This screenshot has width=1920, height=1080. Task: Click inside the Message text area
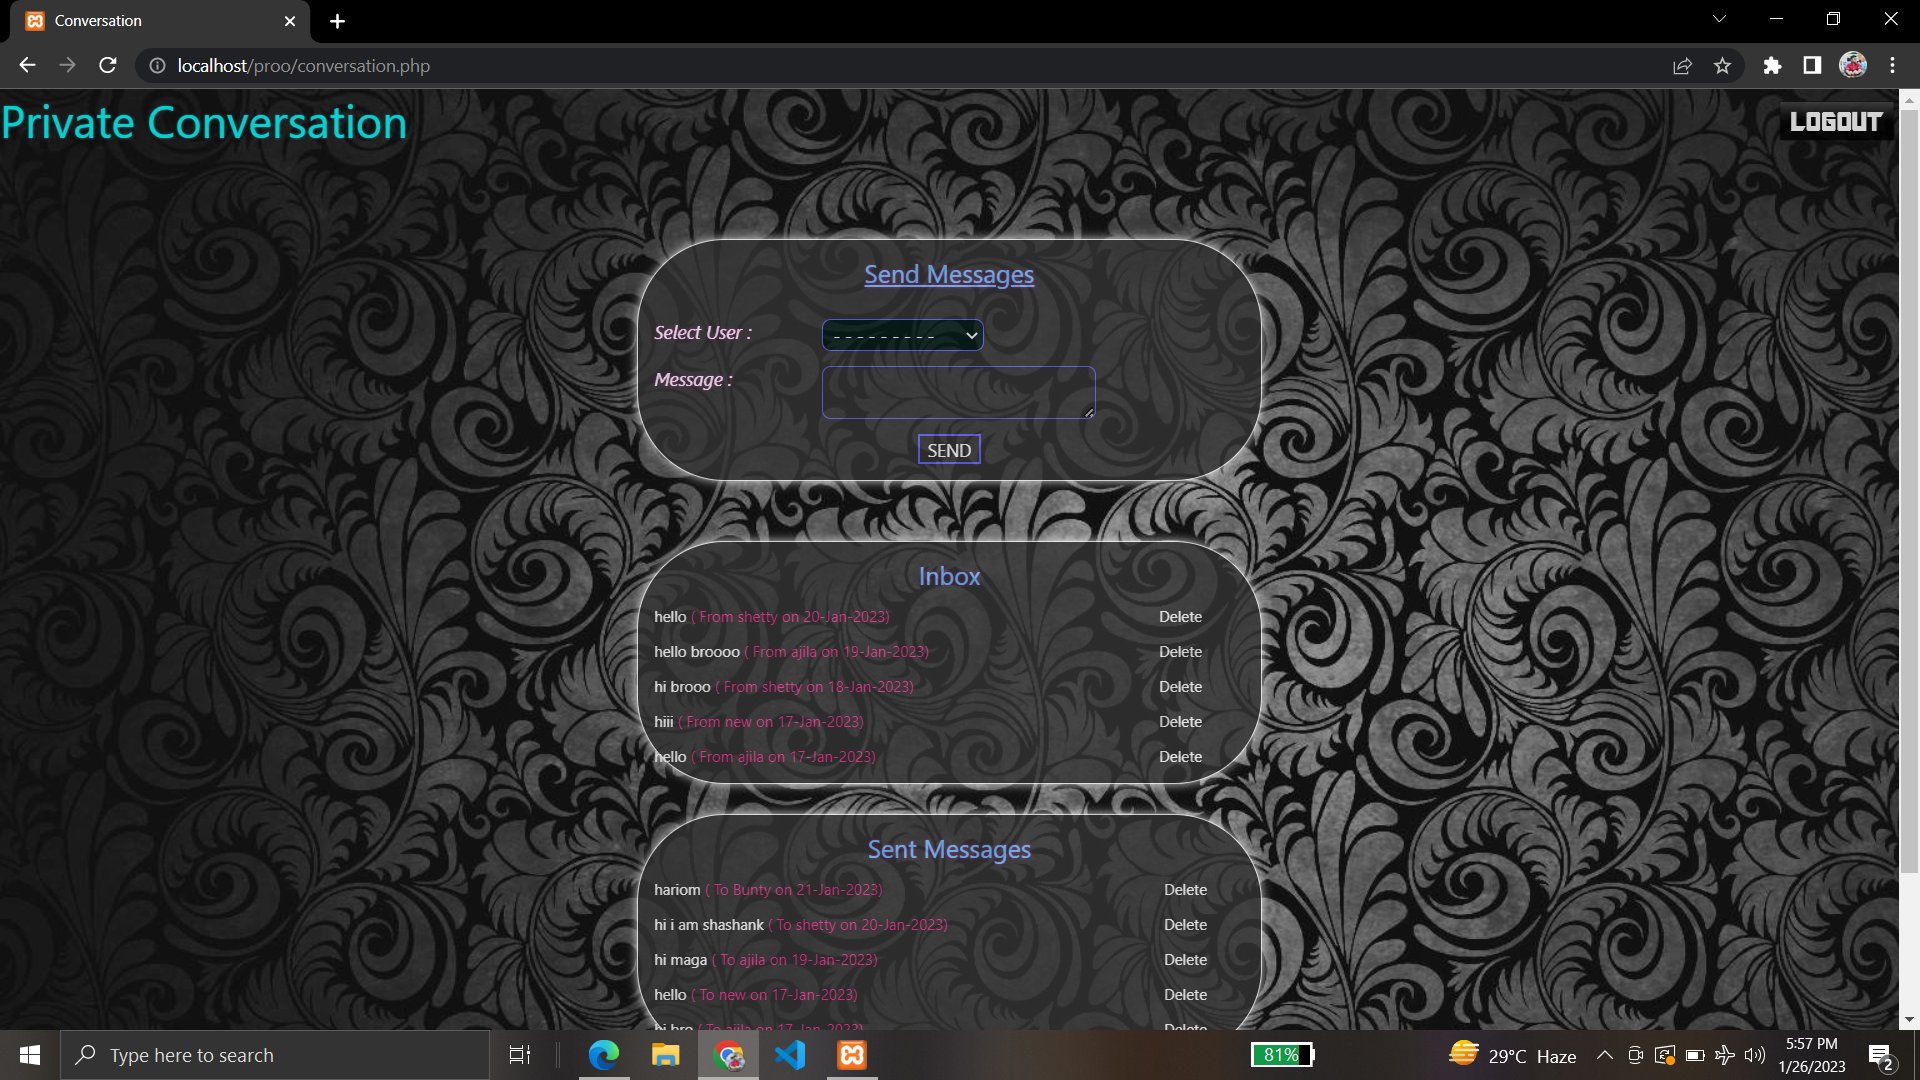click(957, 392)
